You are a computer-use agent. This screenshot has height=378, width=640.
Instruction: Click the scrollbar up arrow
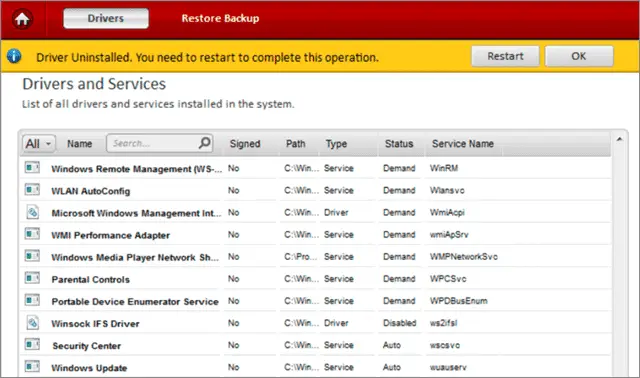[620, 139]
